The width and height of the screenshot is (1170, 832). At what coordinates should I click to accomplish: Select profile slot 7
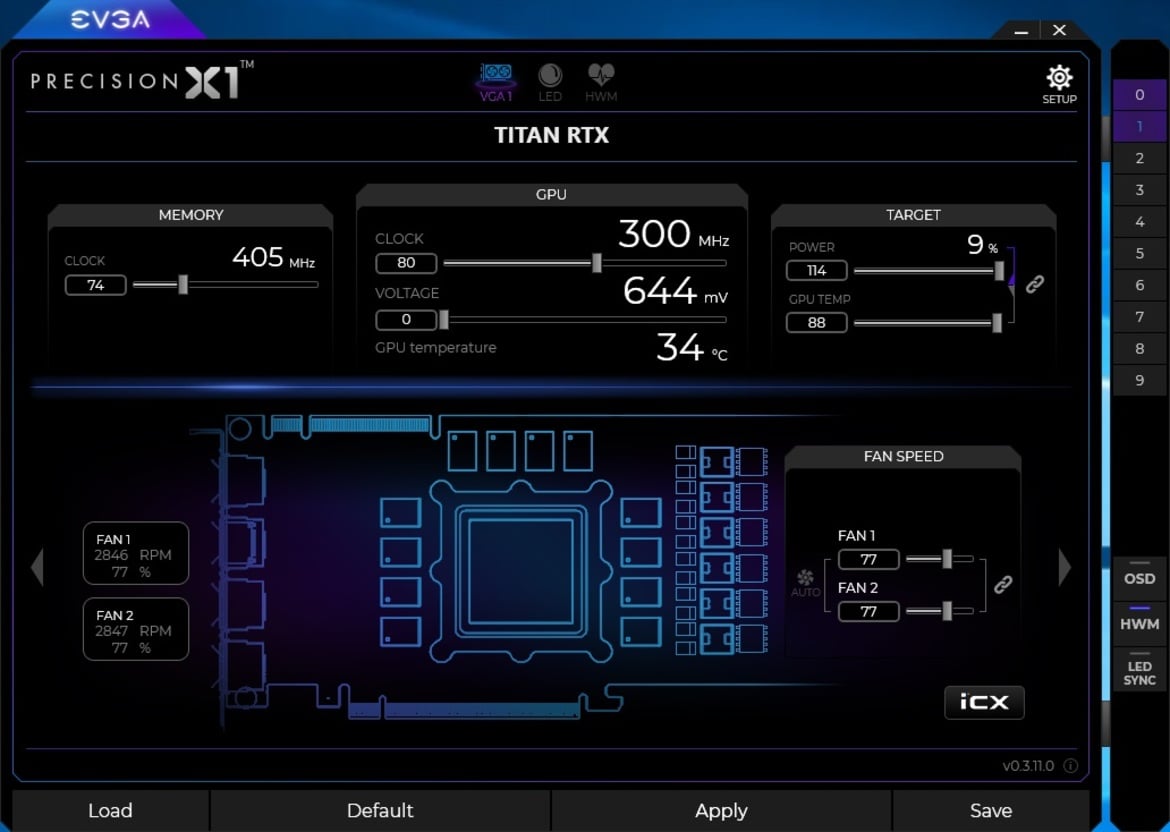point(1139,316)
